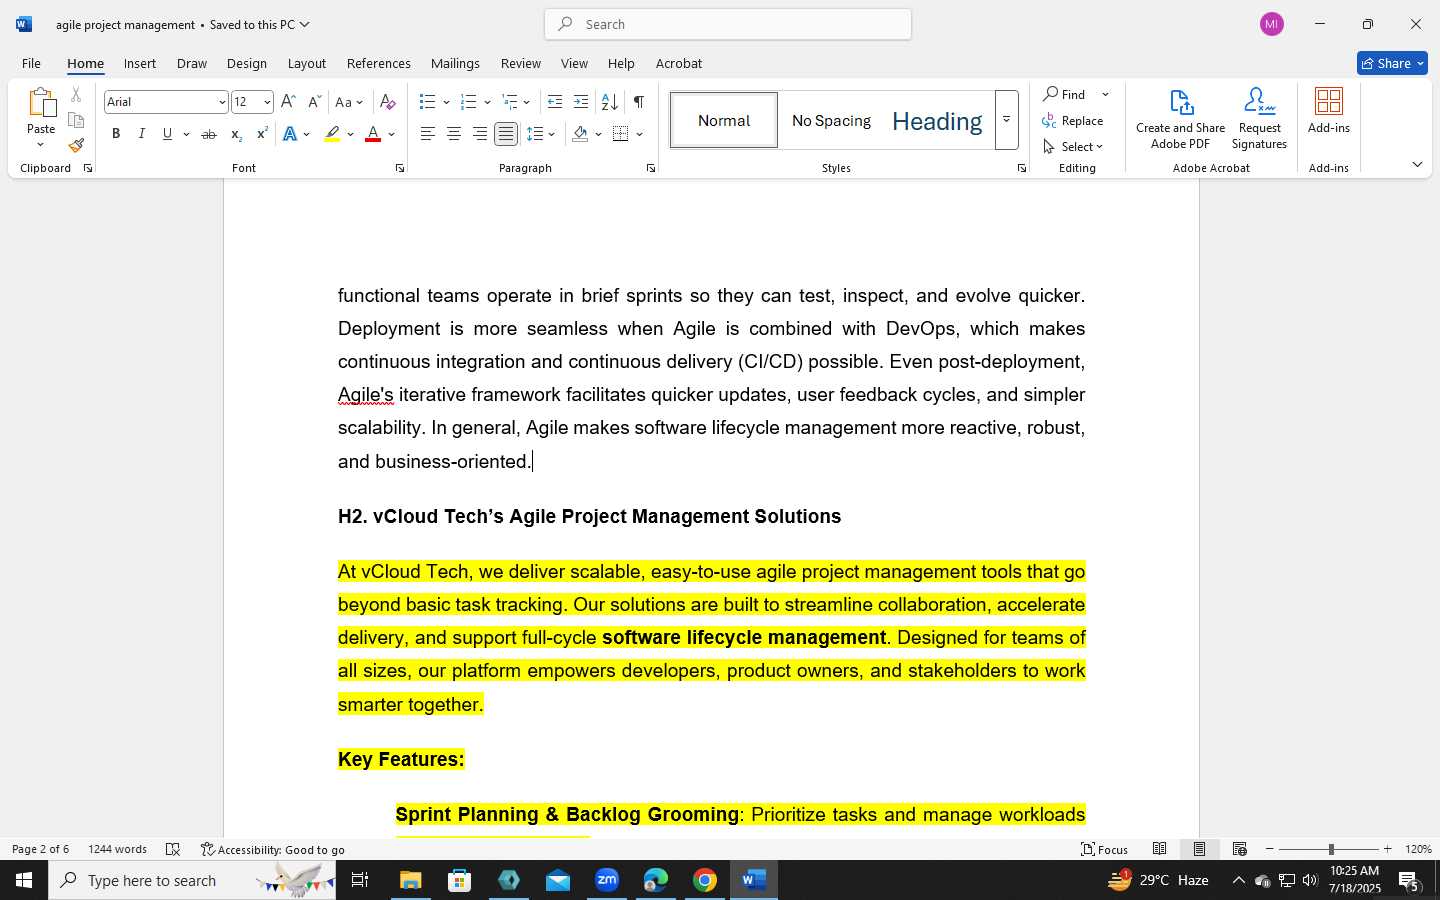Switch to Design tab
Screen dimensions: 1440x900
click(246, 63)
